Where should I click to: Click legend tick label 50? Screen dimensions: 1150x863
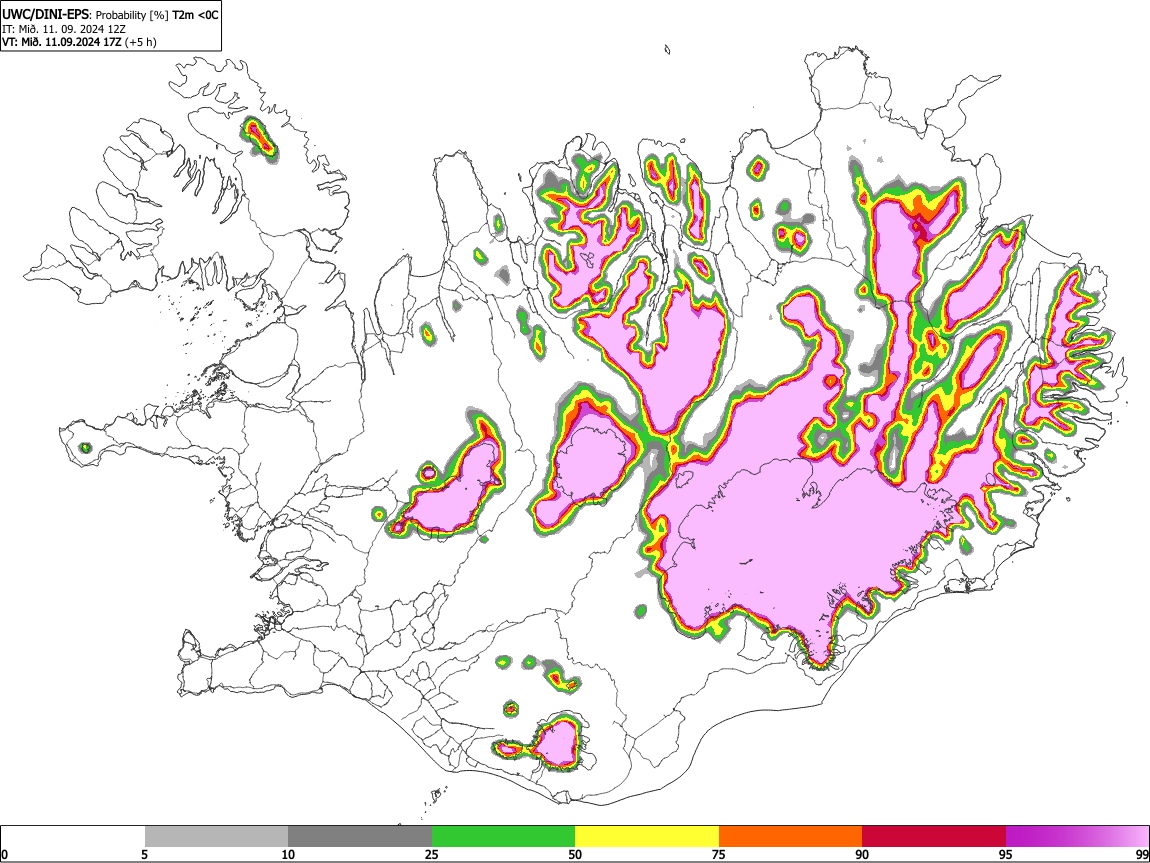pos(575,854)
